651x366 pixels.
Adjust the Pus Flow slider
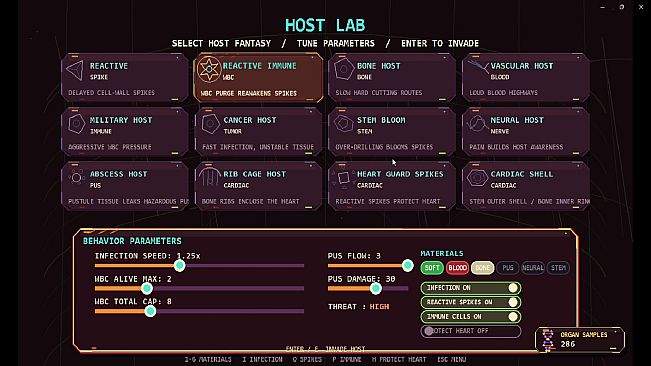pos(370,266)
